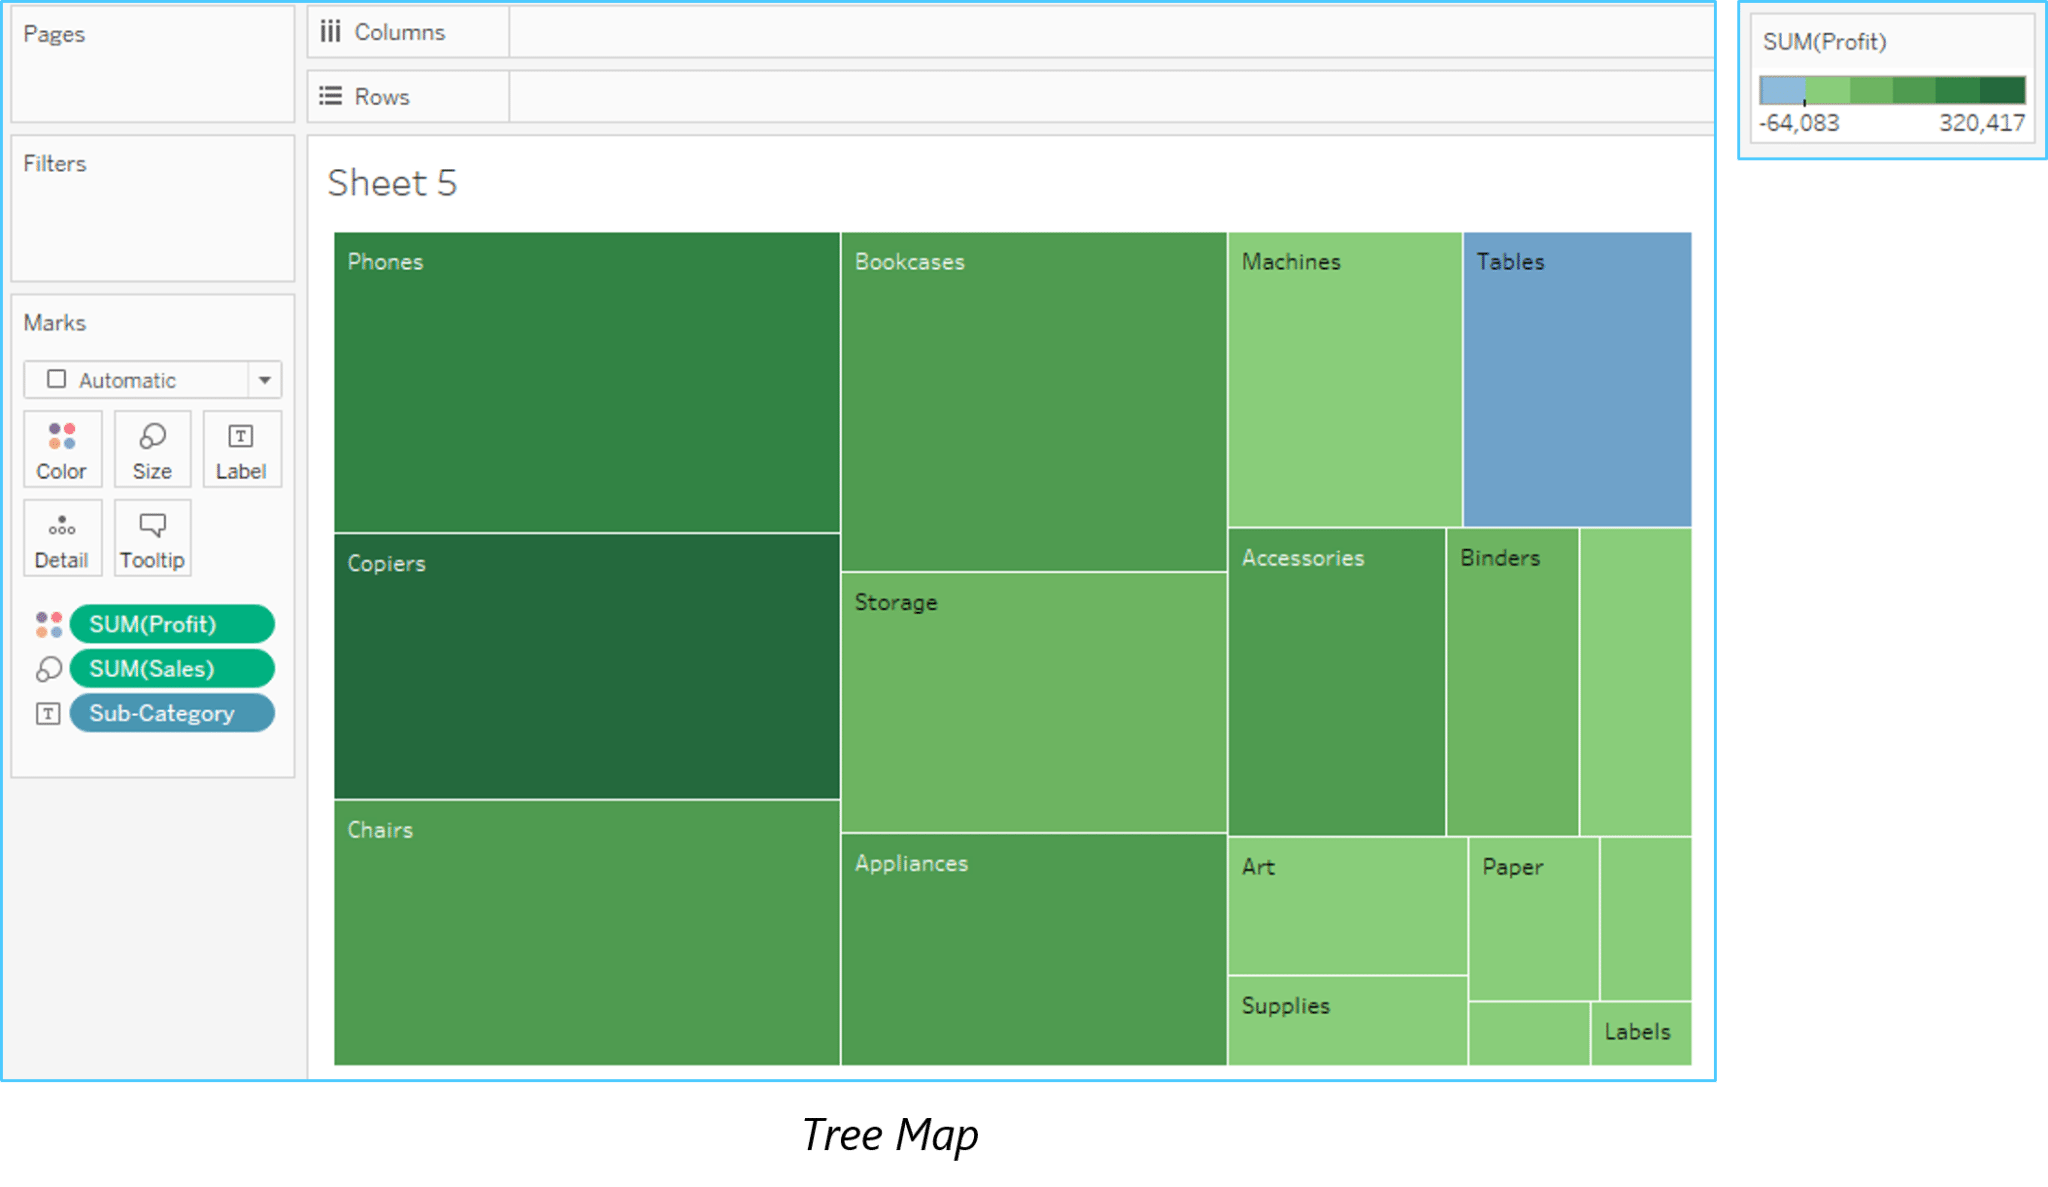Click the Sub-Category pill in the Marks card
2048x1187 pixels.
pyautogui.click(x=171, y=712)
